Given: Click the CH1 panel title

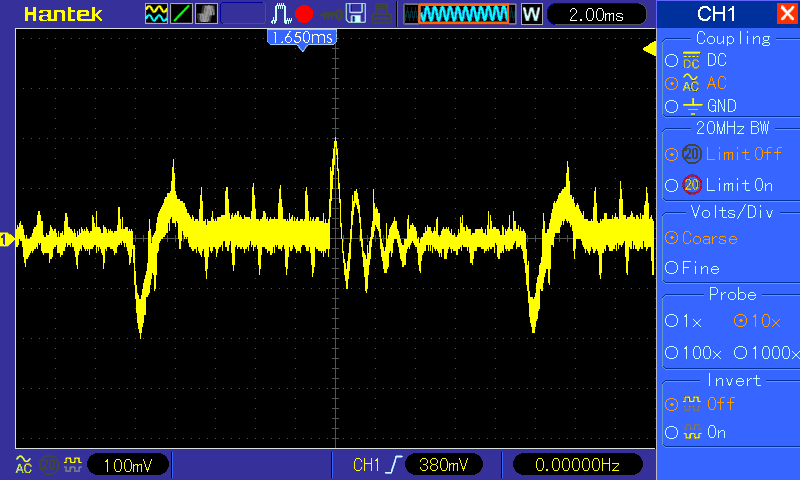Looking at the screenshot, I should (716, 14).
